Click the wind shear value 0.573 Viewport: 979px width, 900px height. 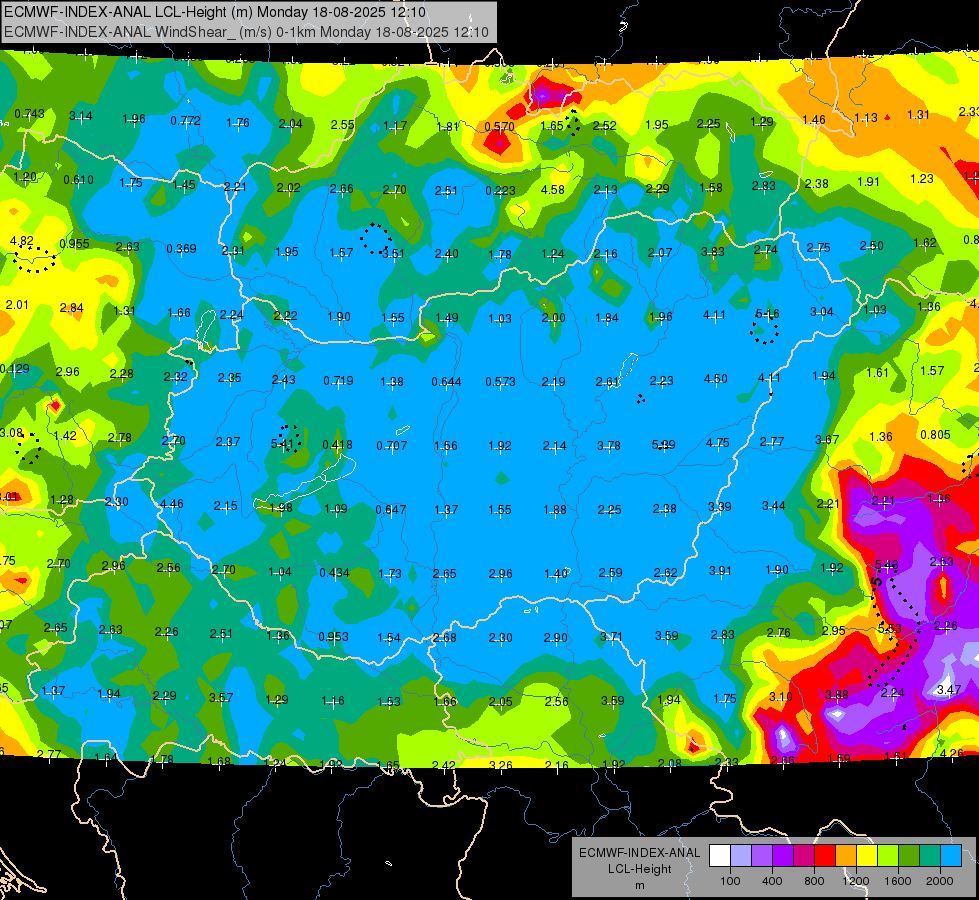(x=500, y=381)
